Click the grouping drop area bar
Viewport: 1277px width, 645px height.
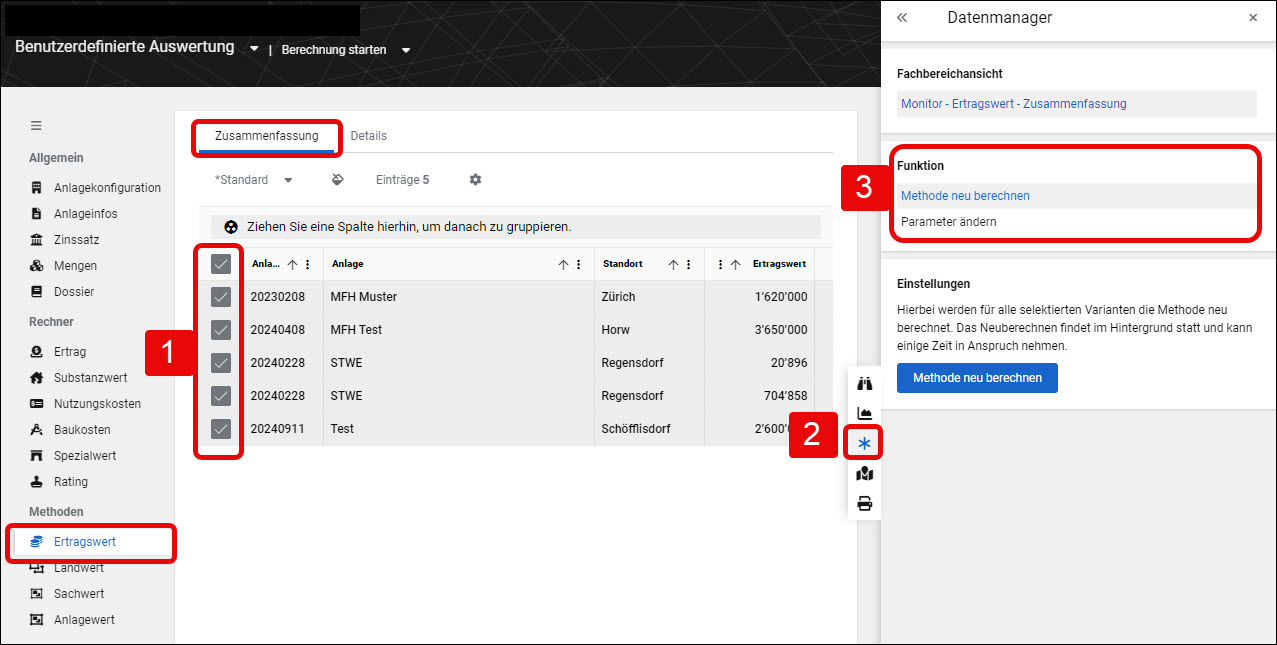click(516, 227)
